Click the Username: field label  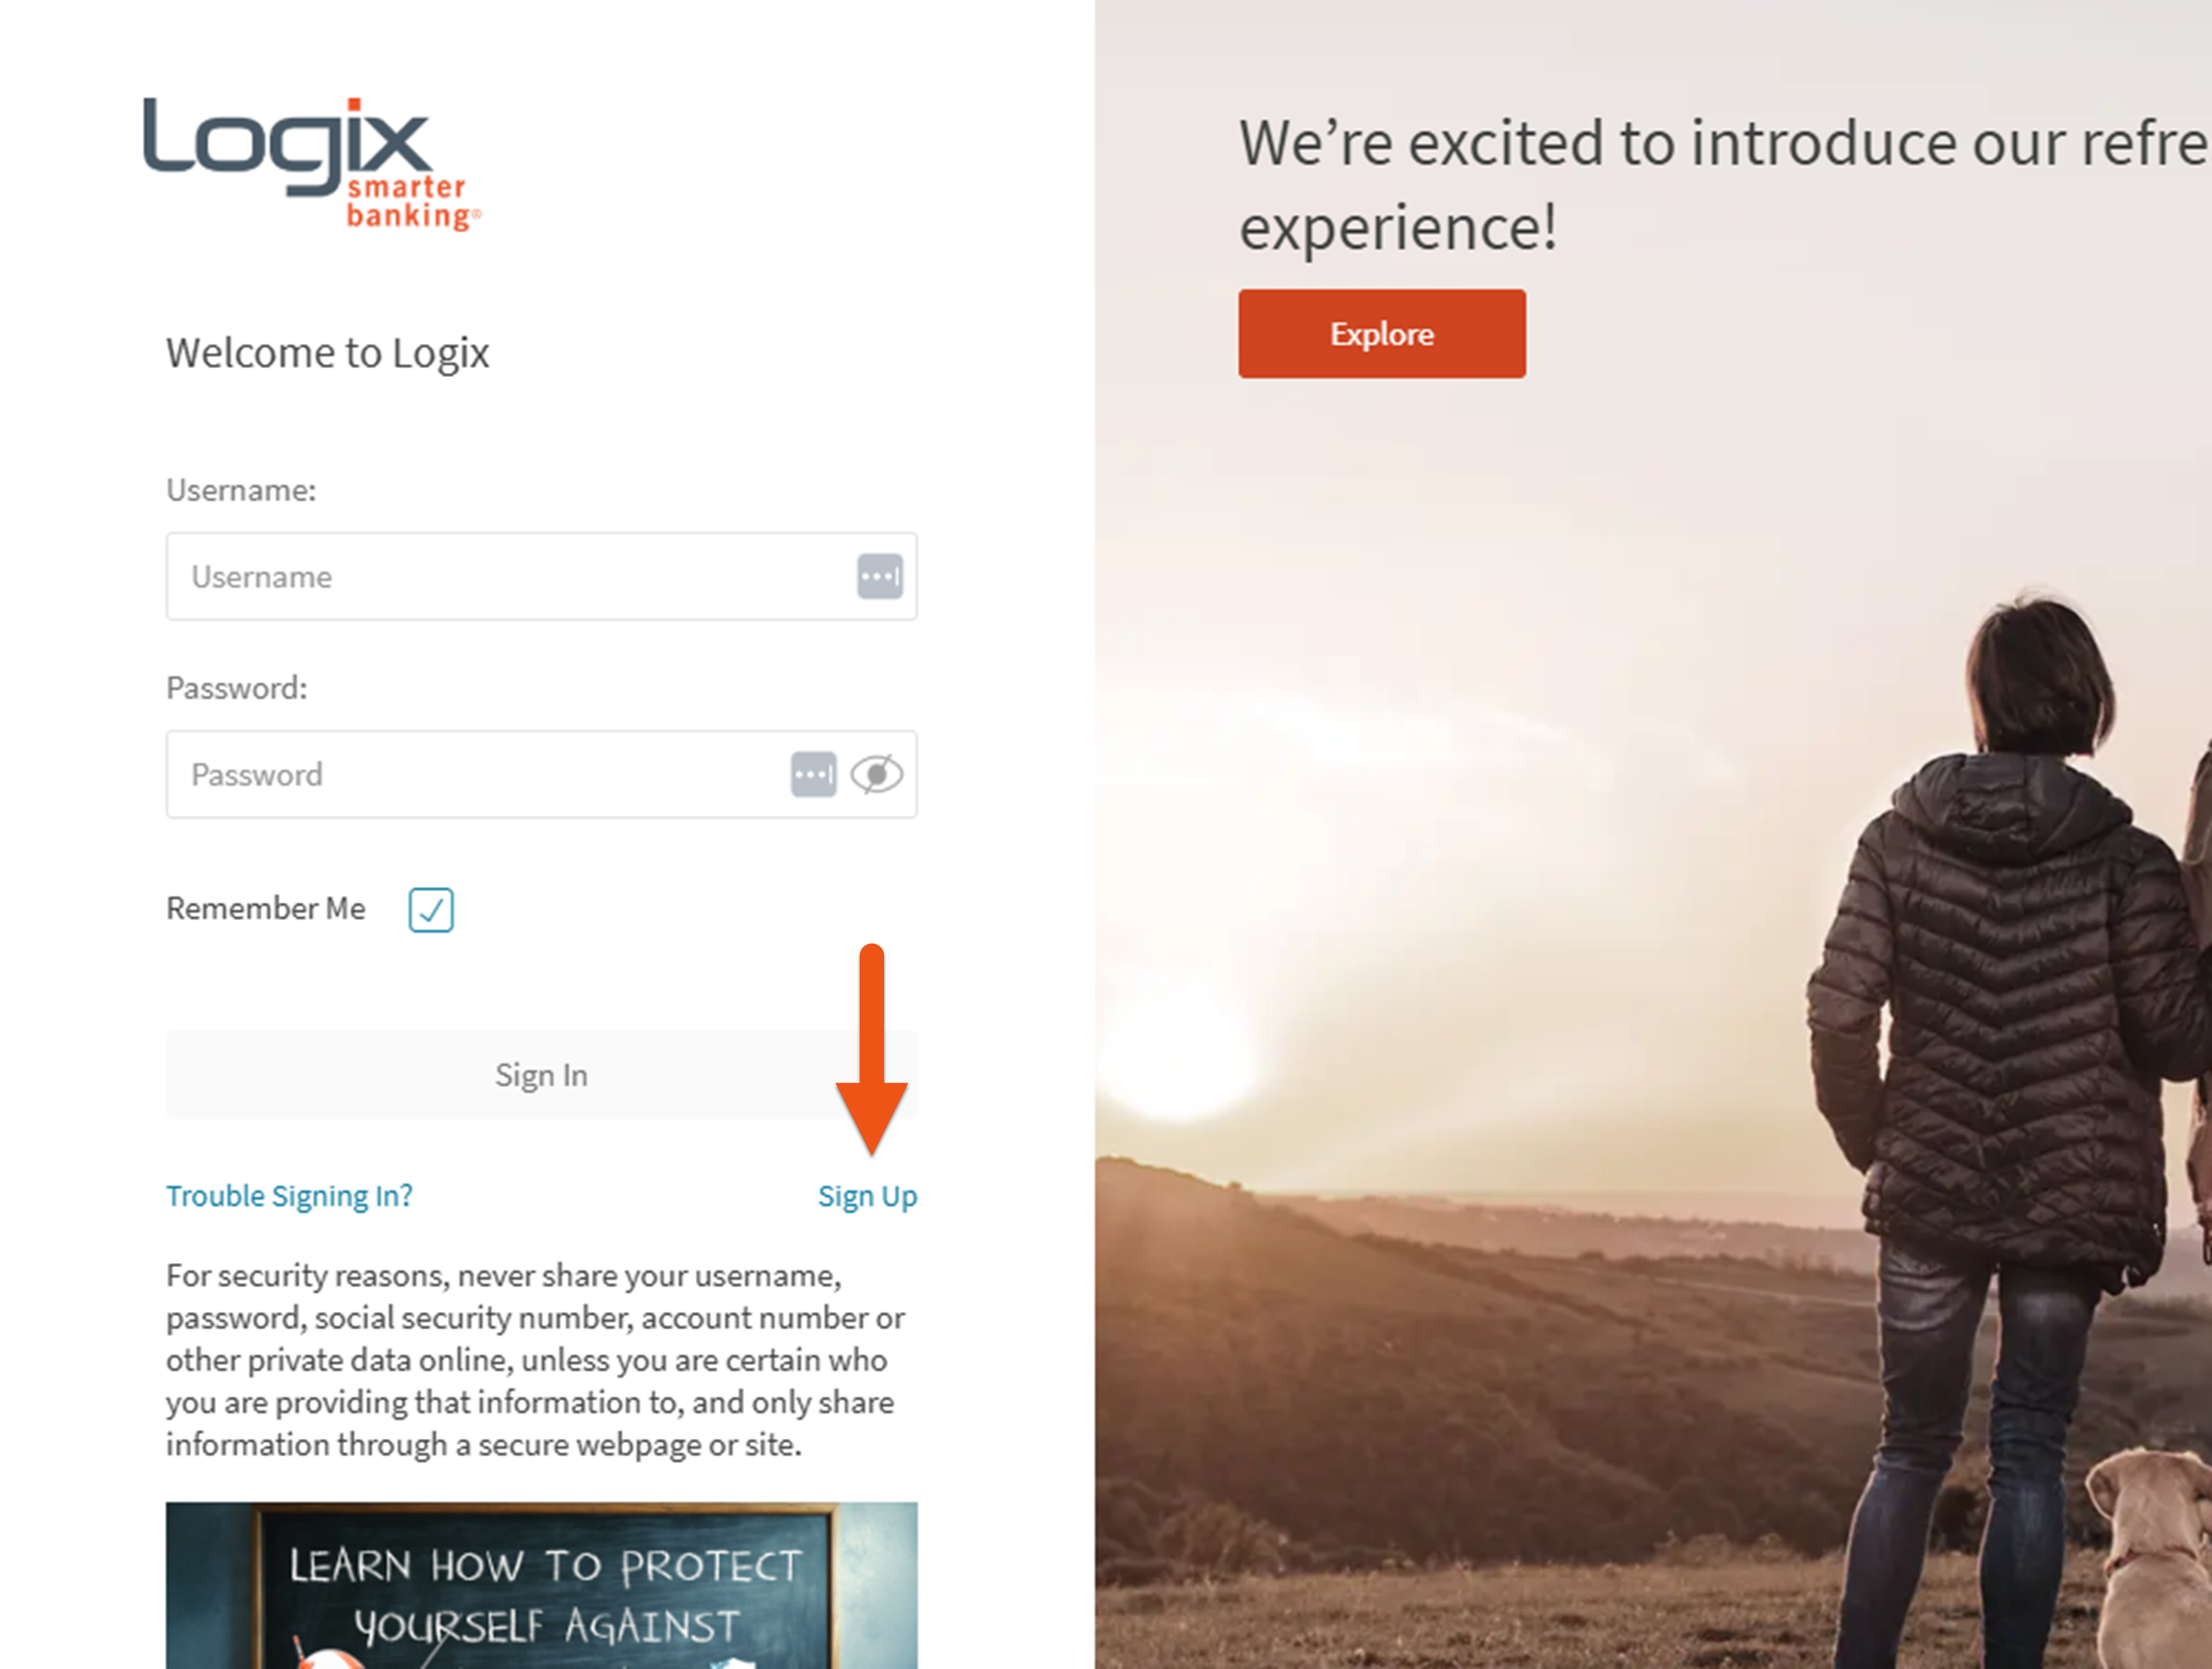tap(241, 490)
